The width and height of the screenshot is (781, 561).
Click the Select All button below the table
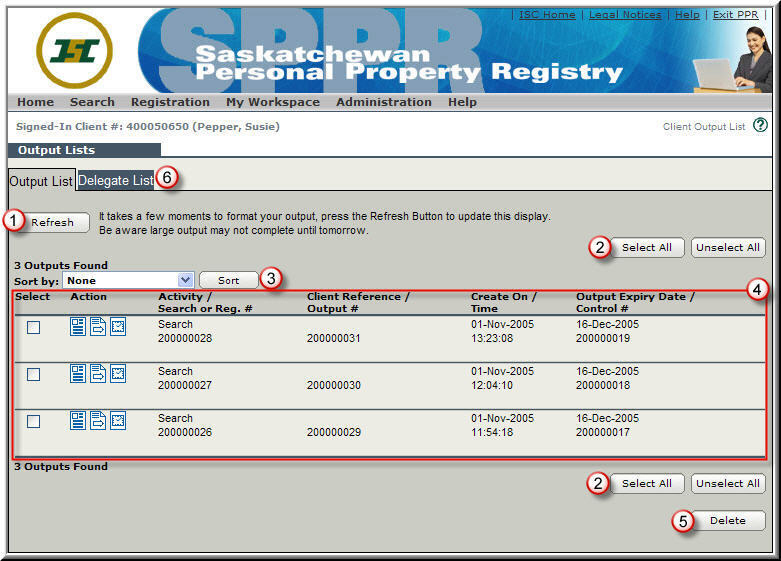point(647,484)
